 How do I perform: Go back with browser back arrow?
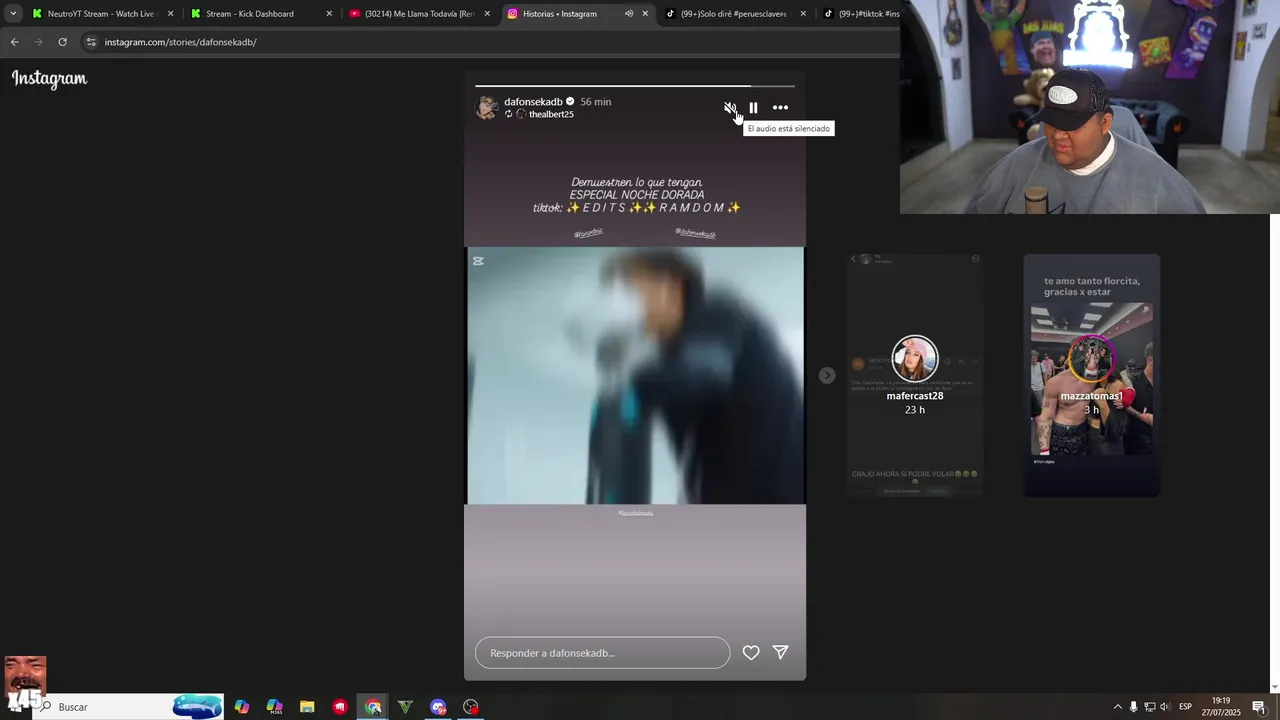point(14,42)
